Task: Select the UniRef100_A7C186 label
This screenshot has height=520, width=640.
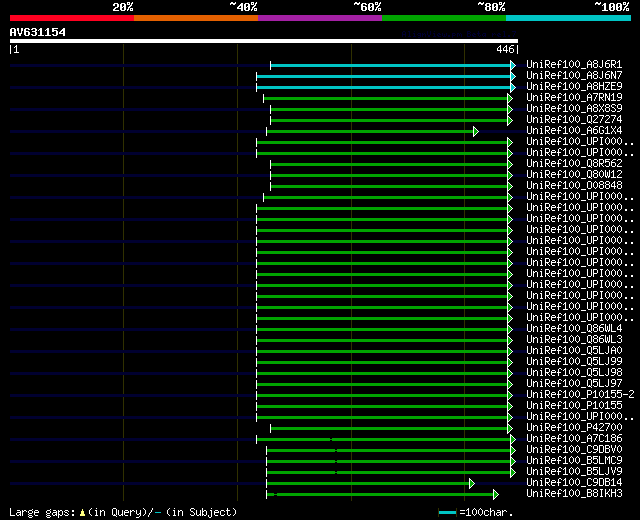Action: [574, 439]
